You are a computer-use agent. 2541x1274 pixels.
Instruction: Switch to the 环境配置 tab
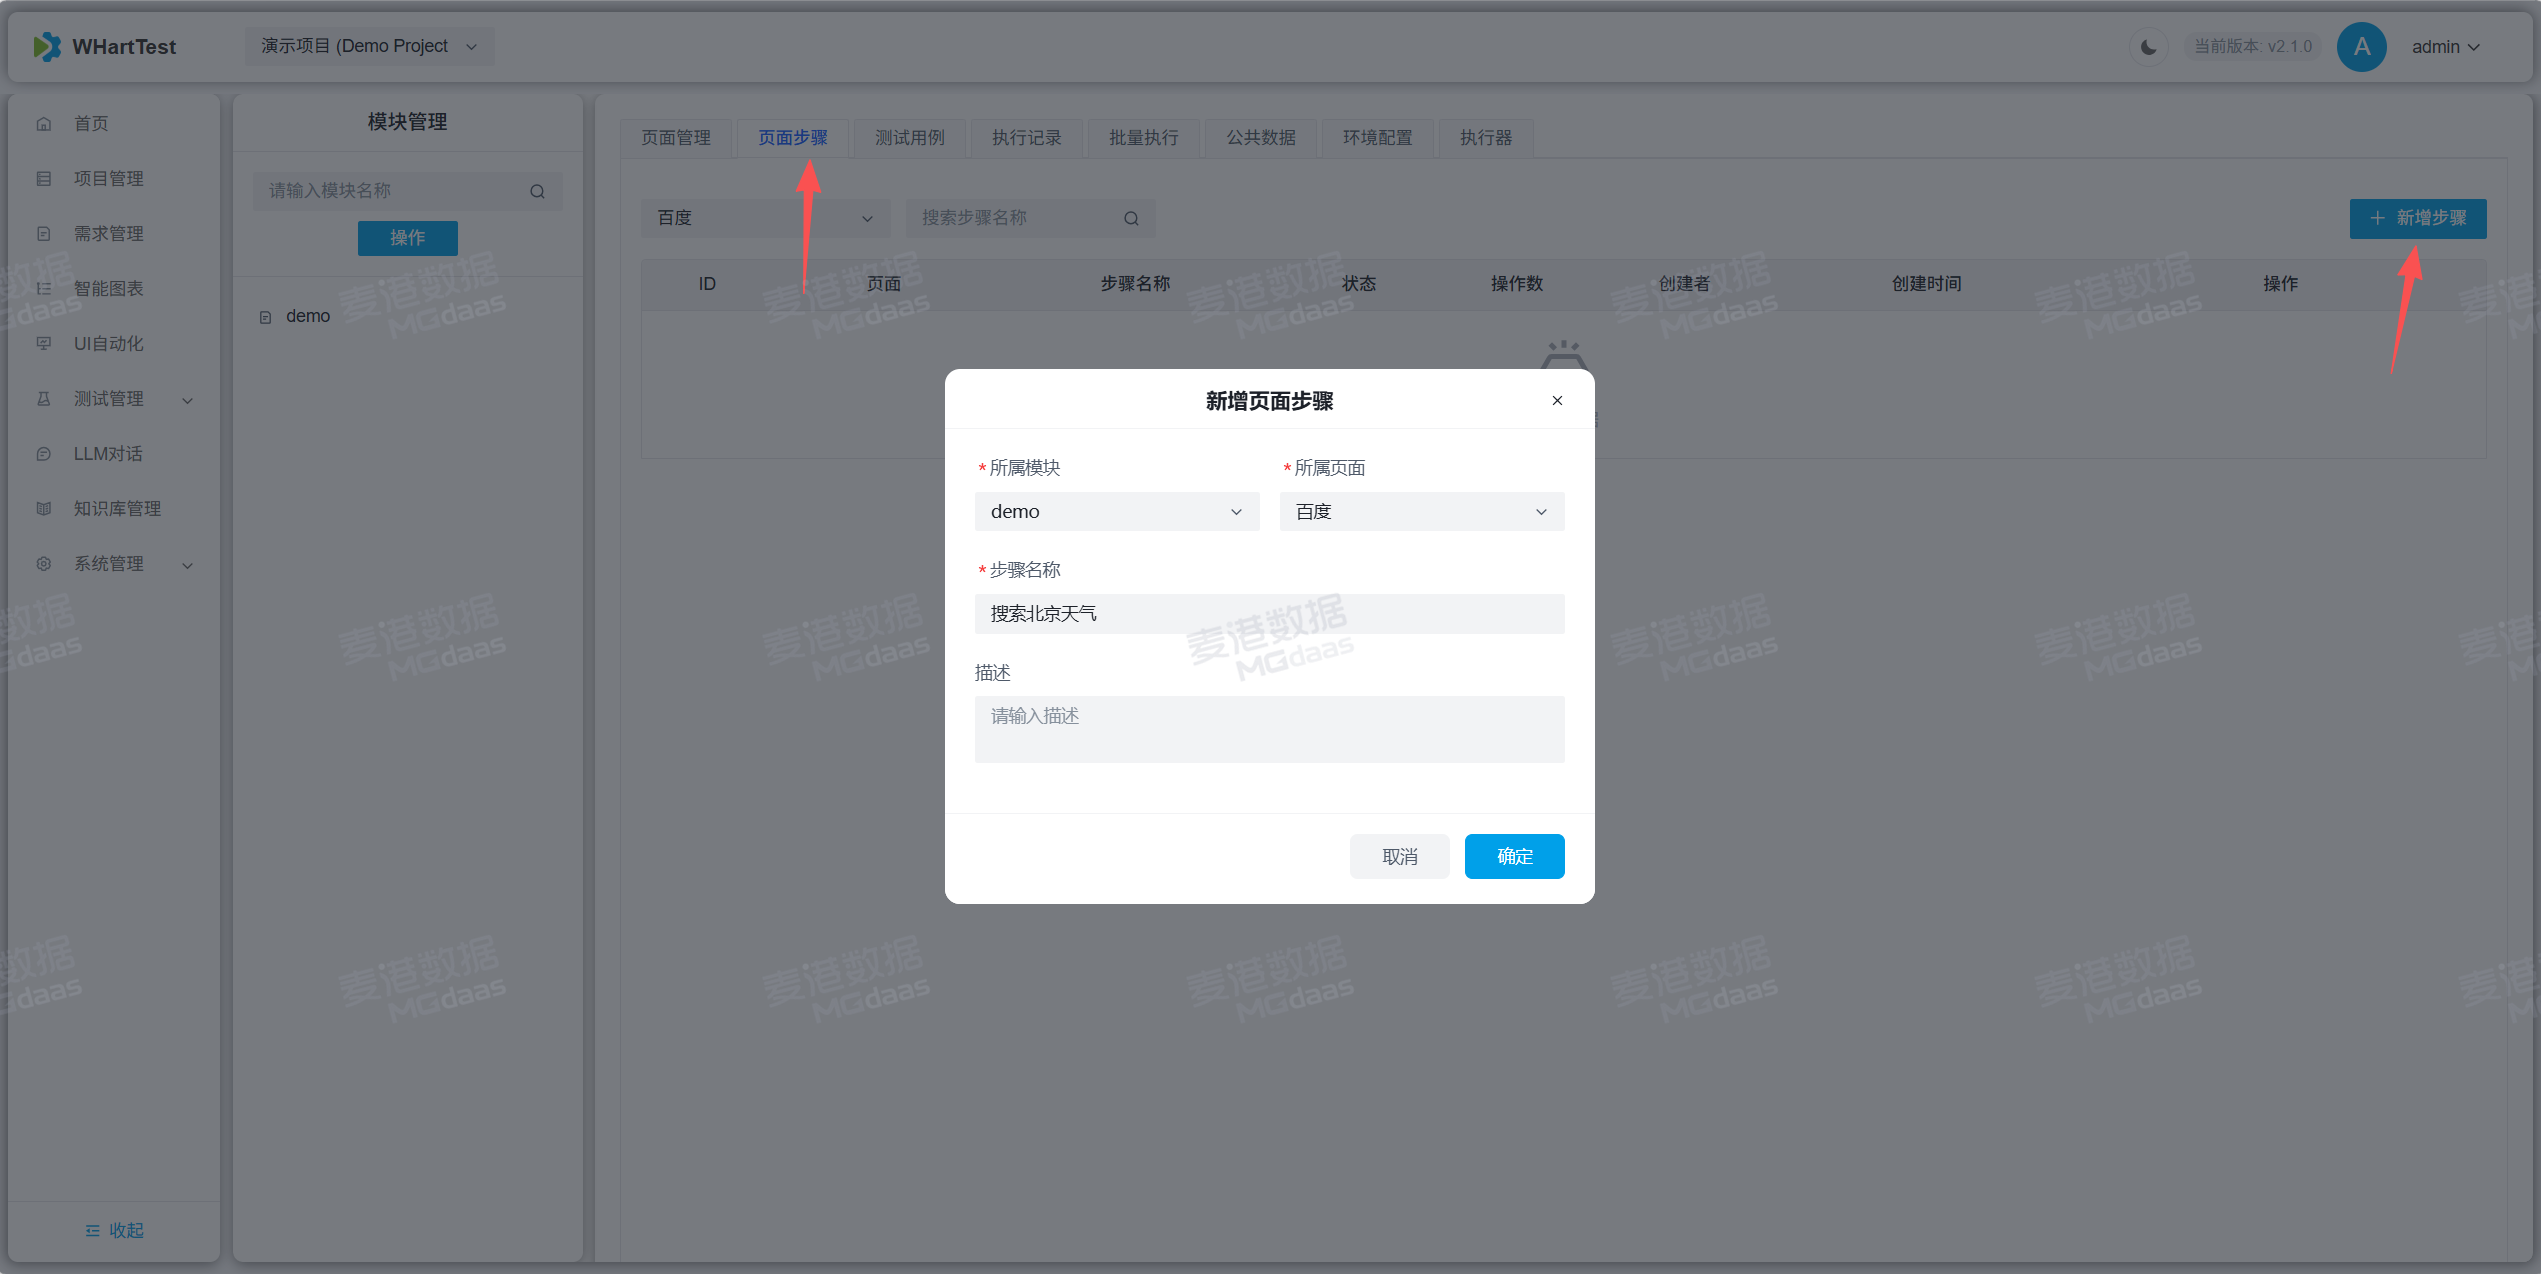1377,138
